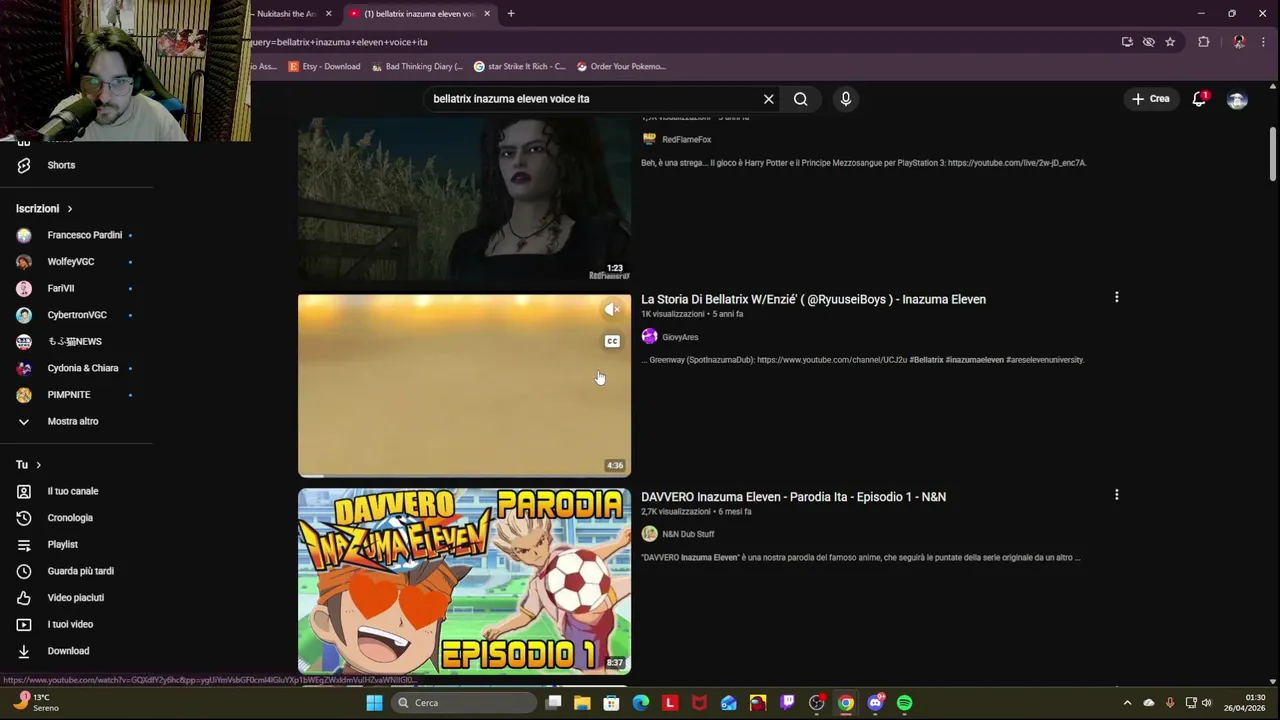Open YouTube notifications bell

(x=1199, y=99)
